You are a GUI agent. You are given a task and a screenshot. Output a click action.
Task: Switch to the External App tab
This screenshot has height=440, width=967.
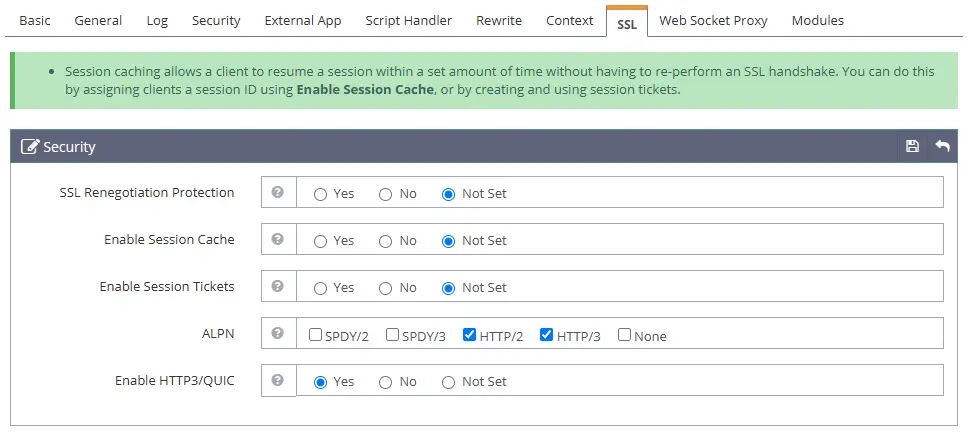point(303,20)
